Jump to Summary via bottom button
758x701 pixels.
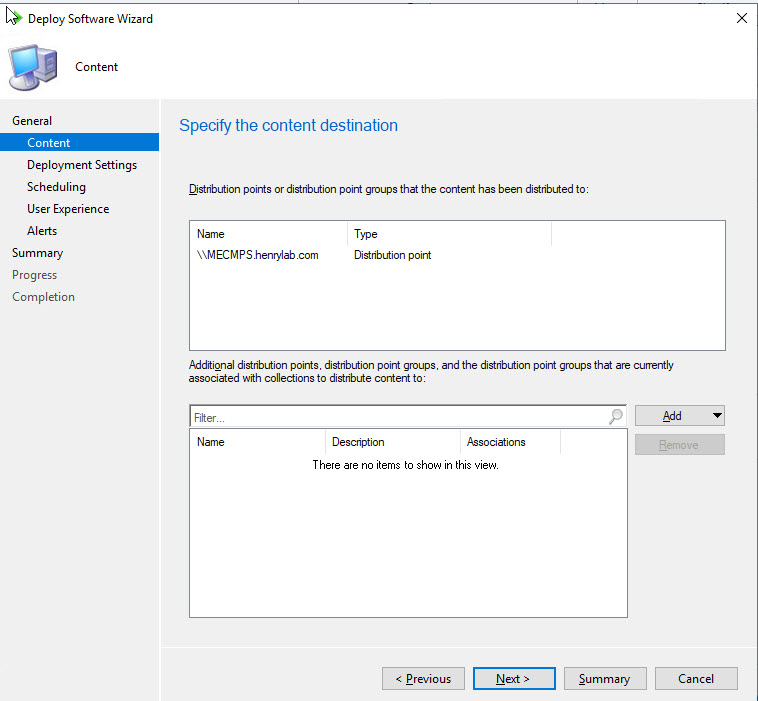coord(604,679)
